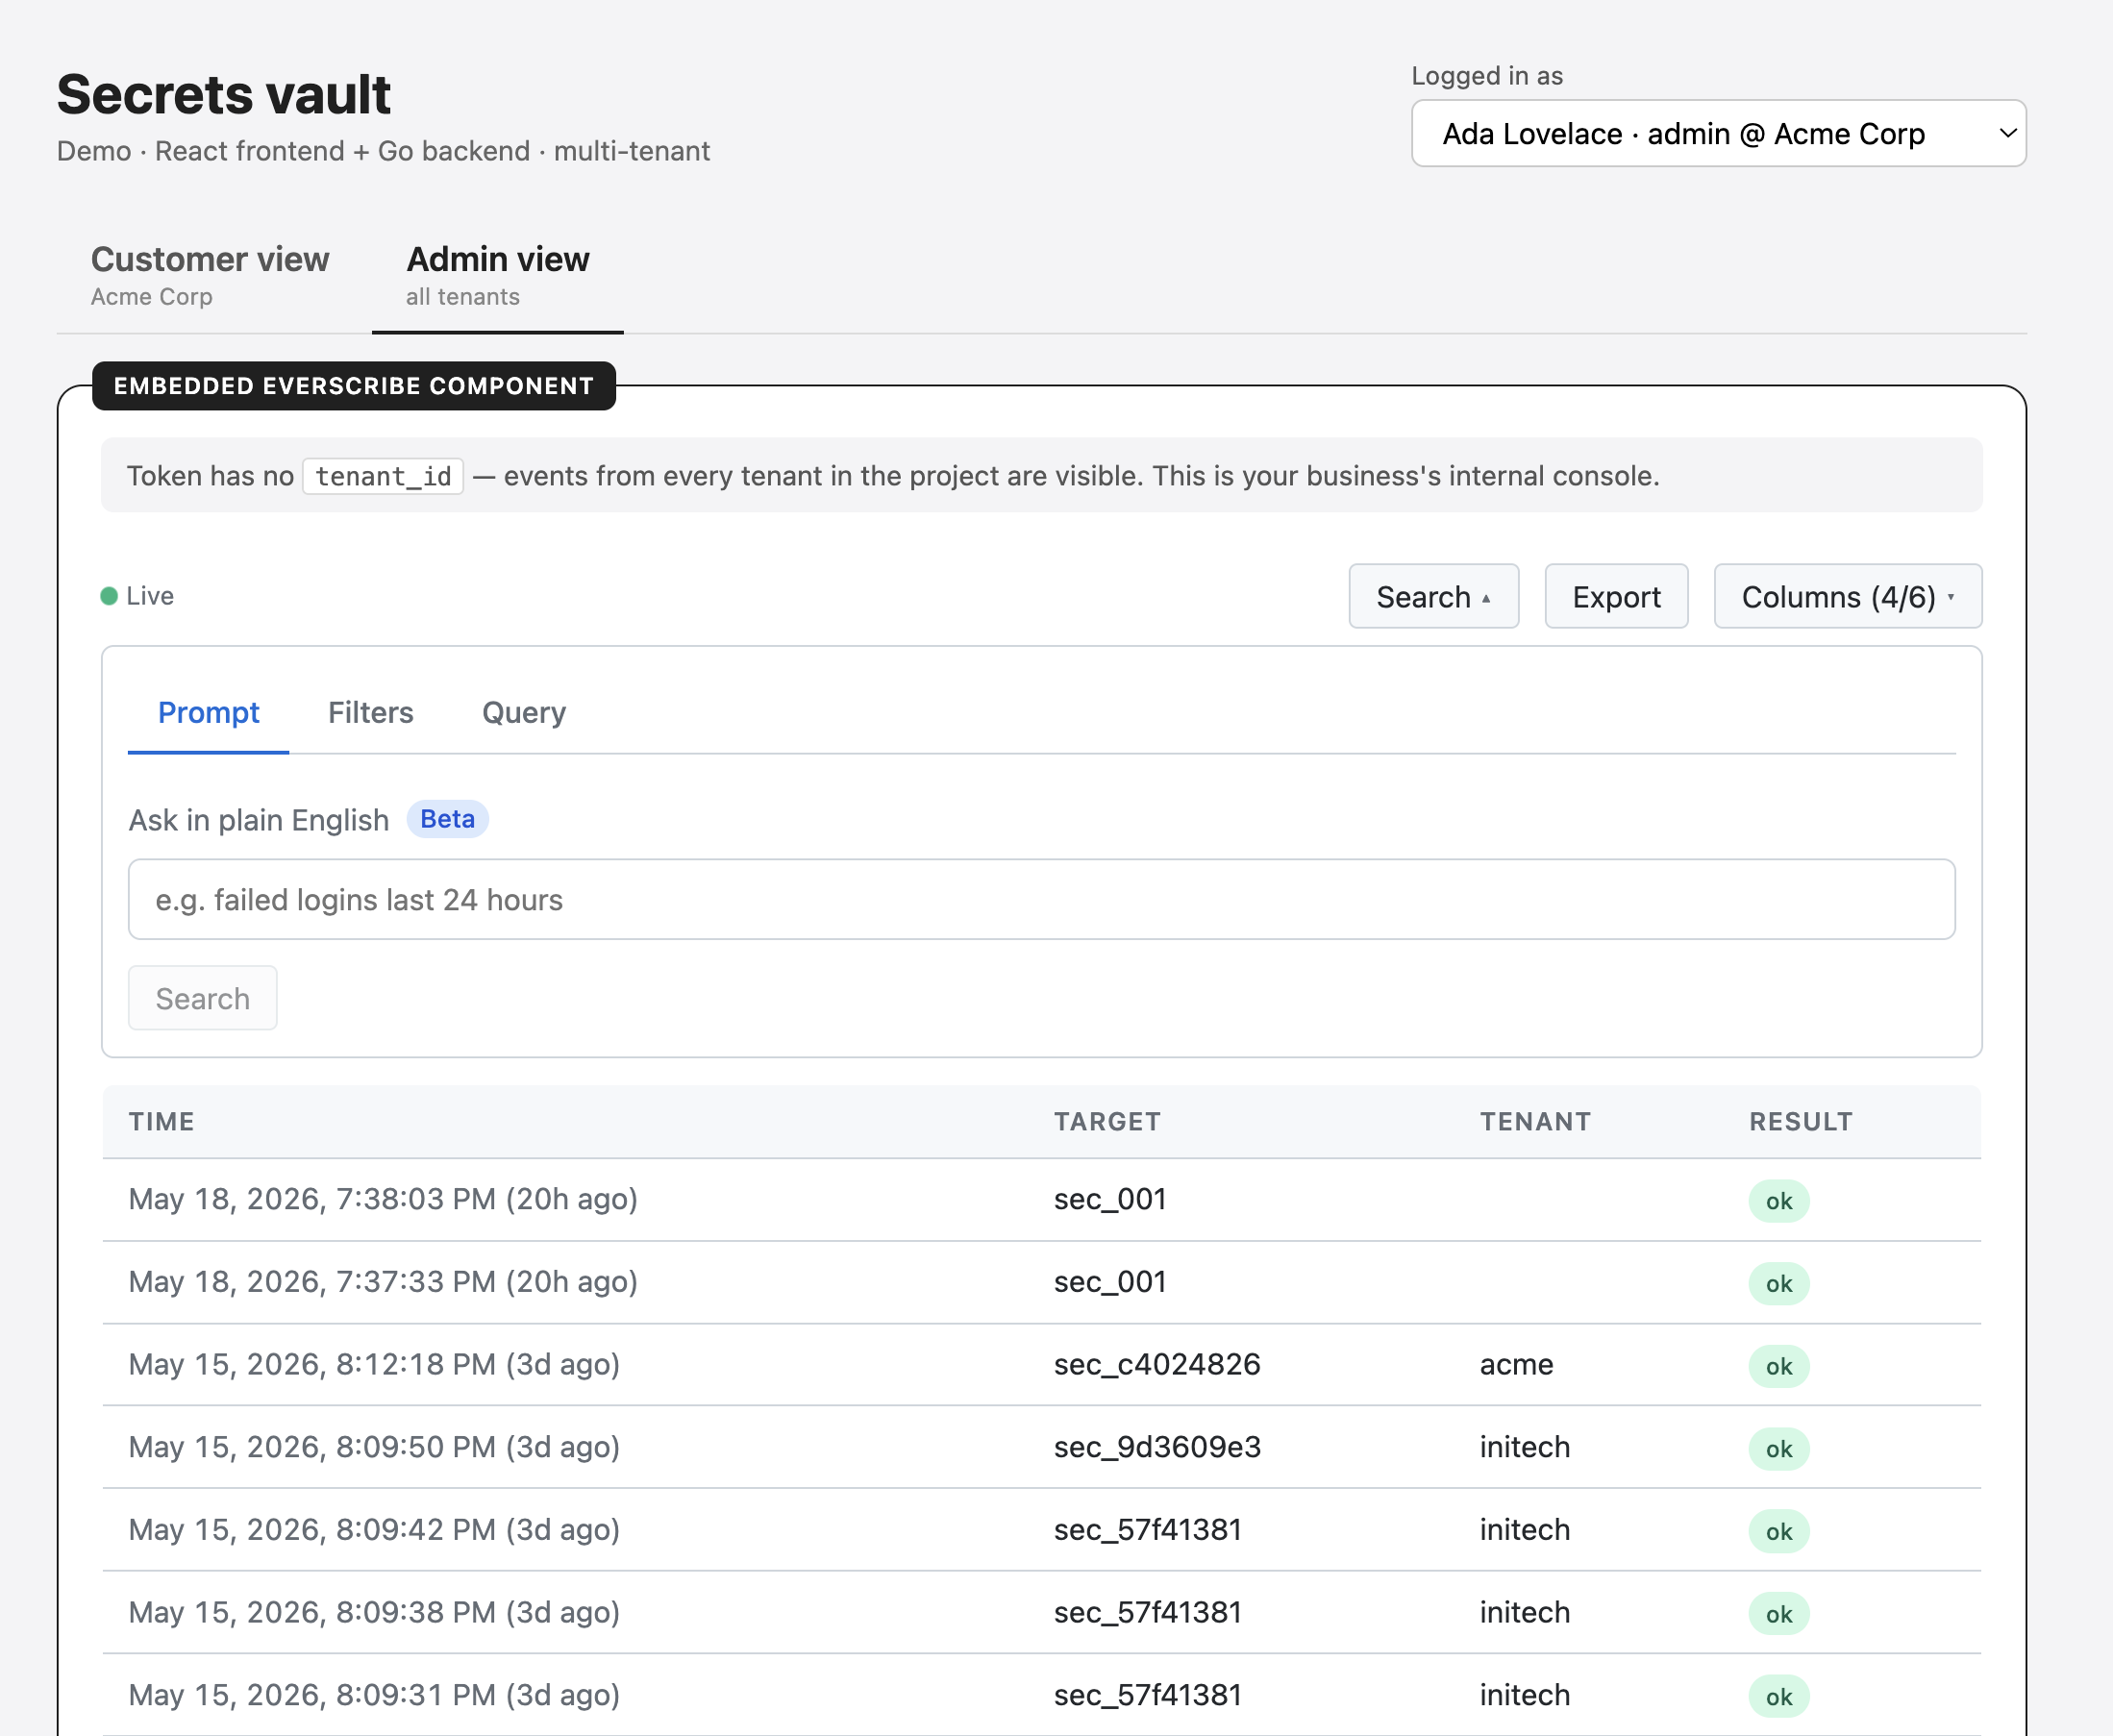Click the ok badge in the 7:38:03 PM row

[x=1779, y=1201]
